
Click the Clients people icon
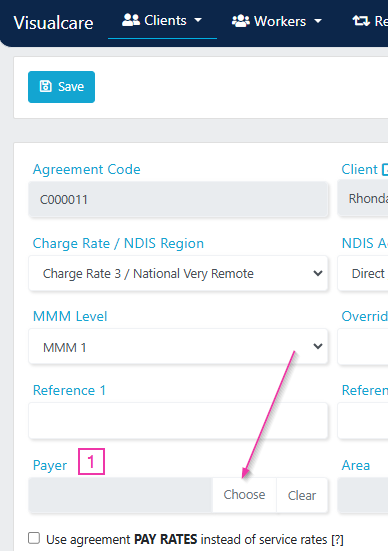[x=131, y=20]
